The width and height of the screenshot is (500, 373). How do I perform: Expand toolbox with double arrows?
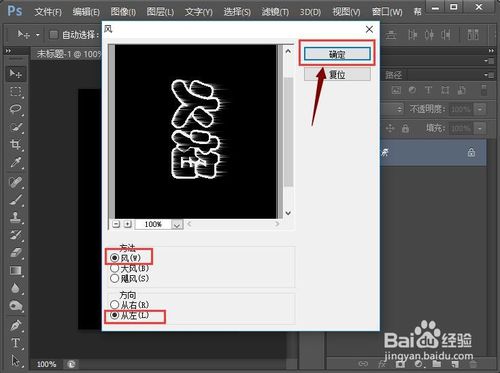[x=8, y=51]
